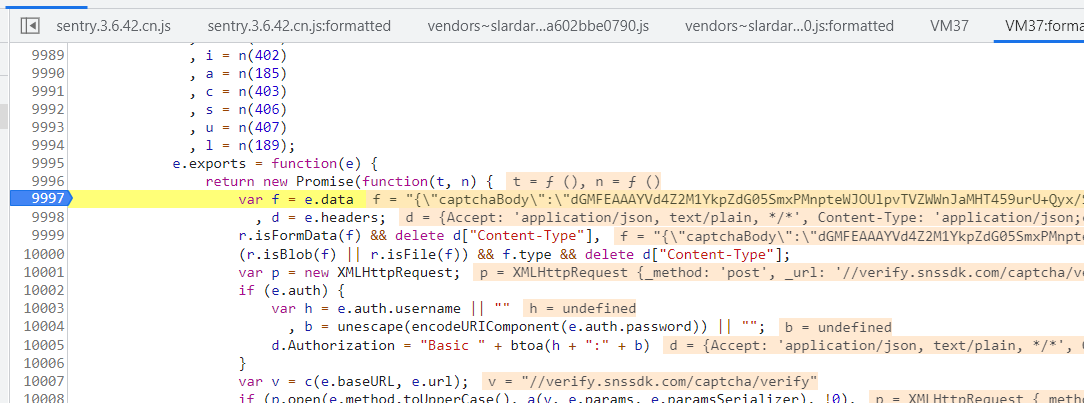Open the vendors~slardar...a602bbe0790.js tab

click(x=539, y=26)
